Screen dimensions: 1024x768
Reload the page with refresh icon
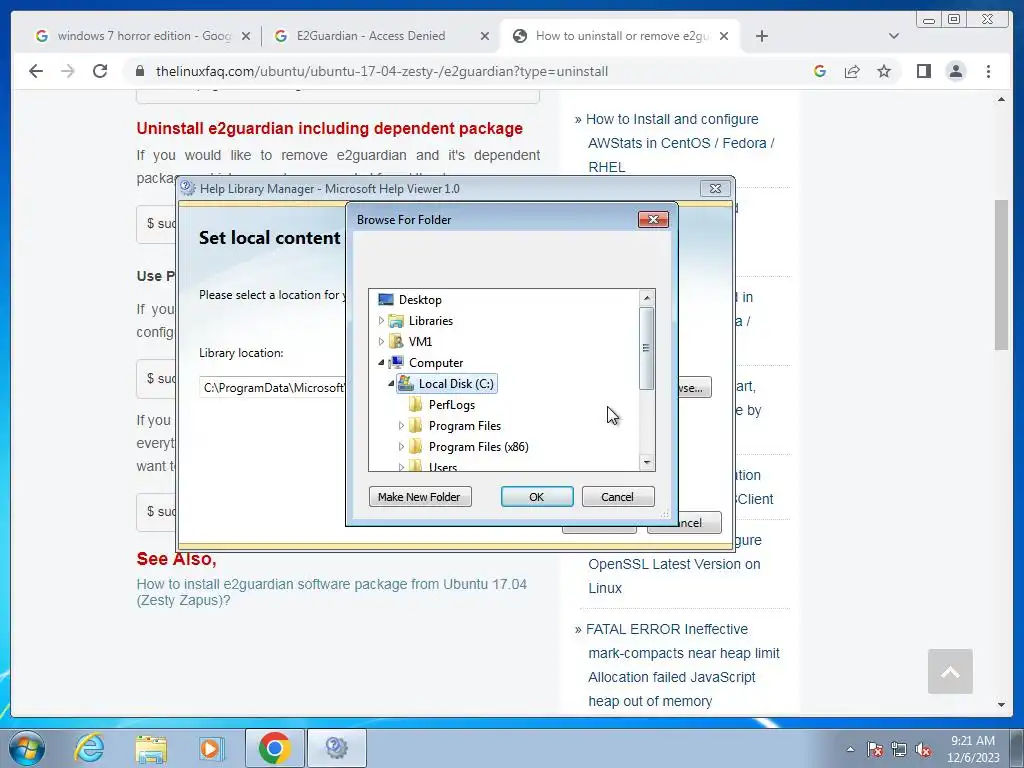pyautogui.click(x=100, y=71)
